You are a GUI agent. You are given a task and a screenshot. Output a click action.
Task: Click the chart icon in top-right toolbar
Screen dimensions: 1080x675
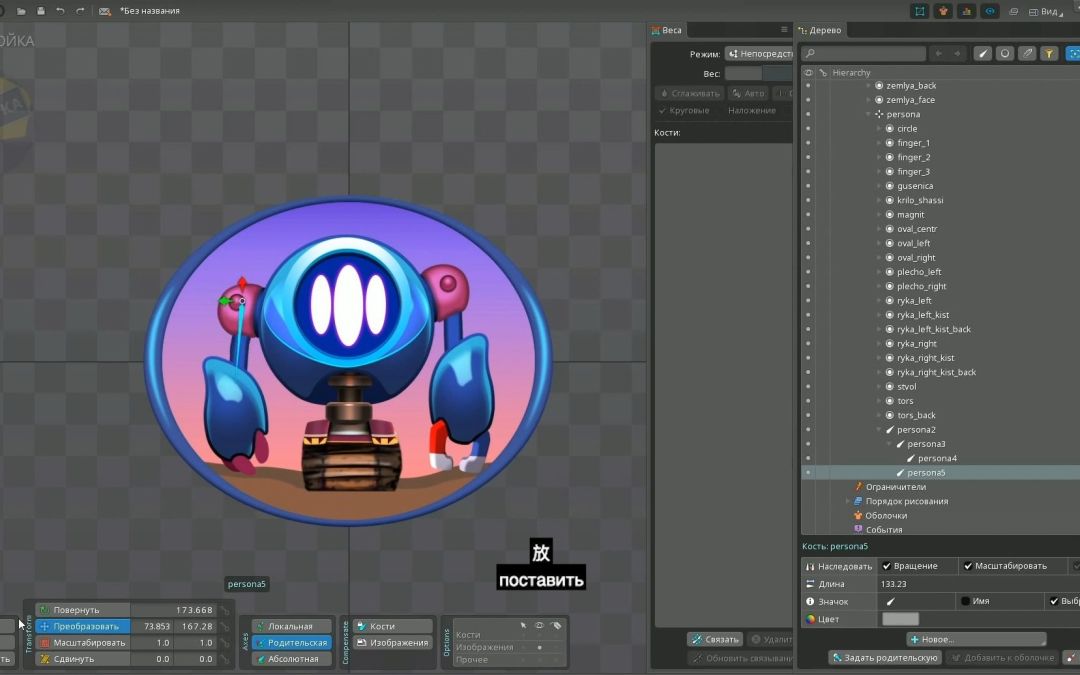point(966,11)
